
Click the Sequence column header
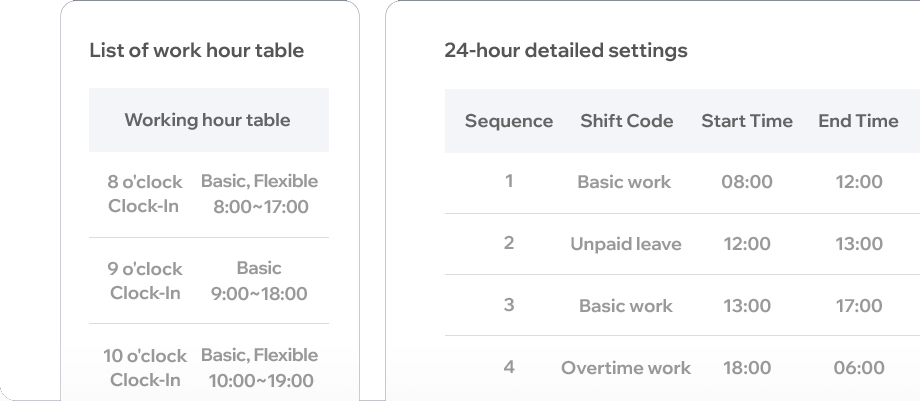pyautogui.click(x=509, y=121)
